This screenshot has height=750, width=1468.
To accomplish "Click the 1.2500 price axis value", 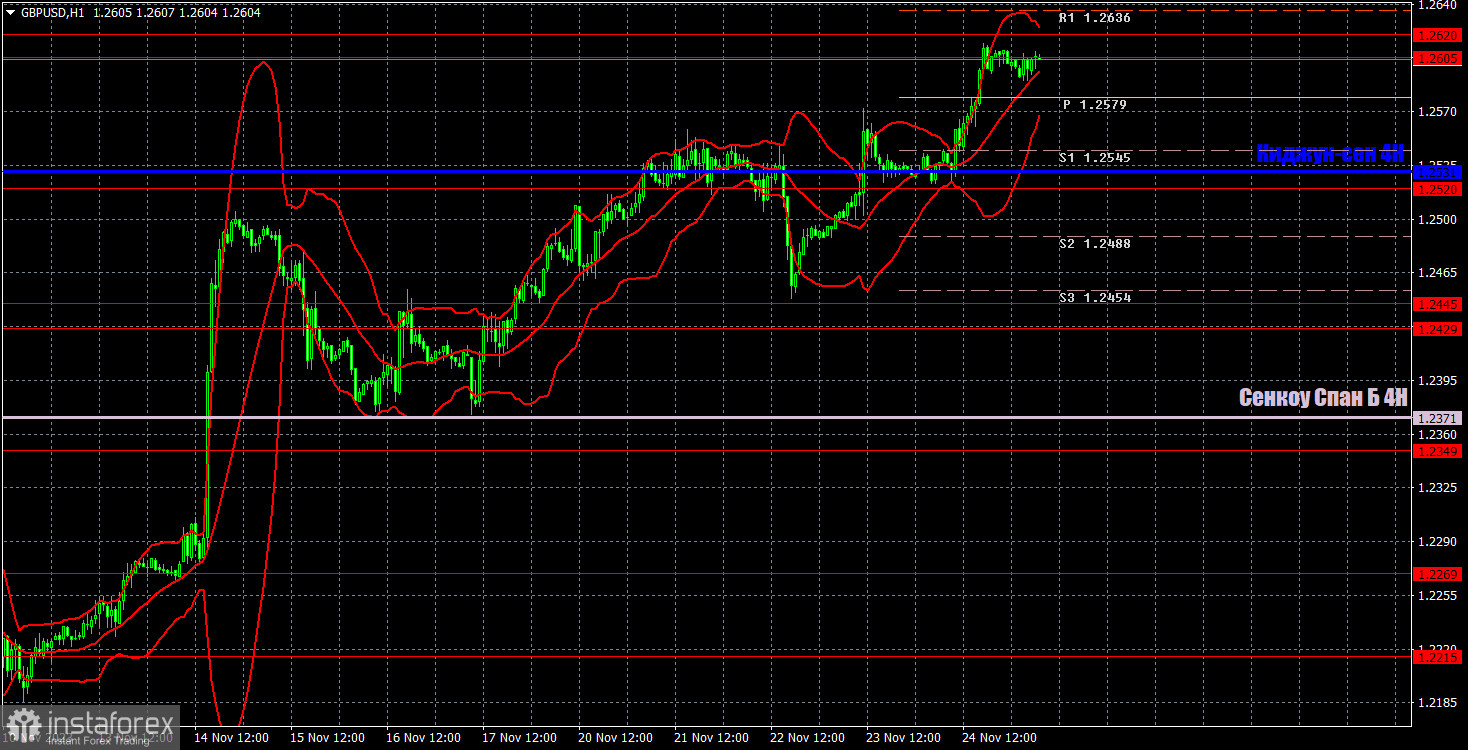I will [1439, 219].
